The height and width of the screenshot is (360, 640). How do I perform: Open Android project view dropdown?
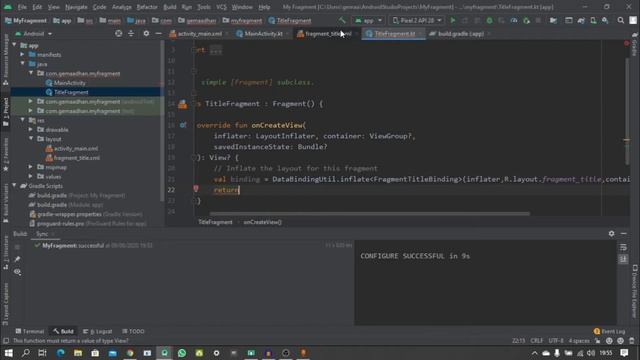(x=33, y=33)
